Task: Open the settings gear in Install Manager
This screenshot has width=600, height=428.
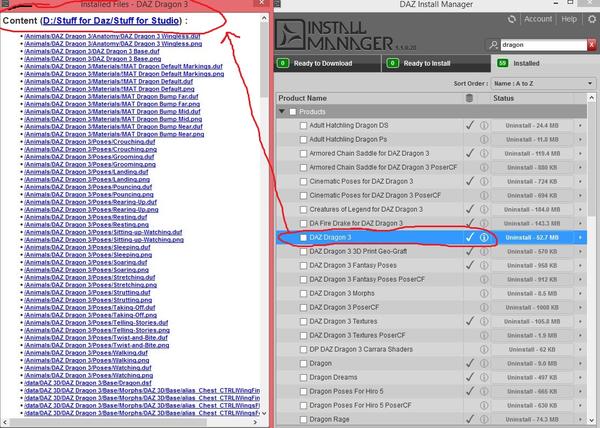Action: click(592, 19)
